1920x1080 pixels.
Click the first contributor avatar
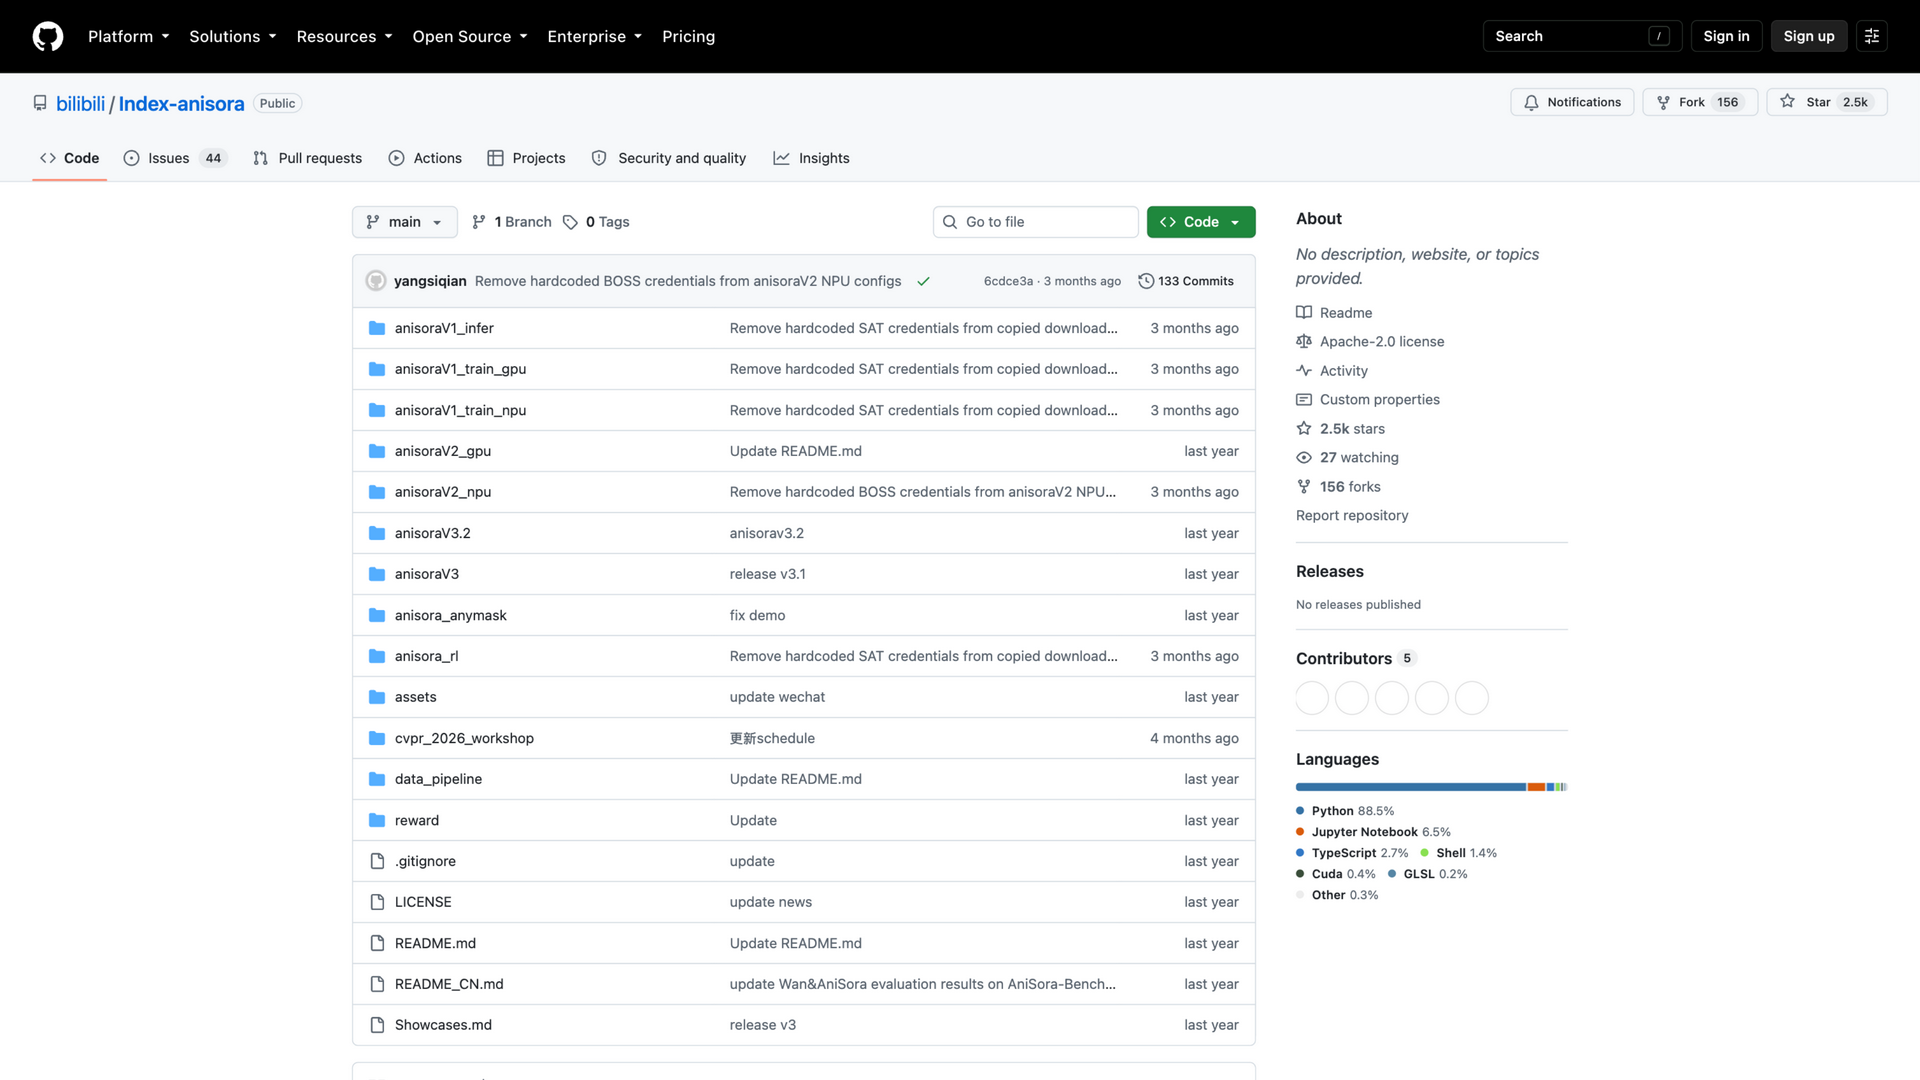pos(1312,698)
